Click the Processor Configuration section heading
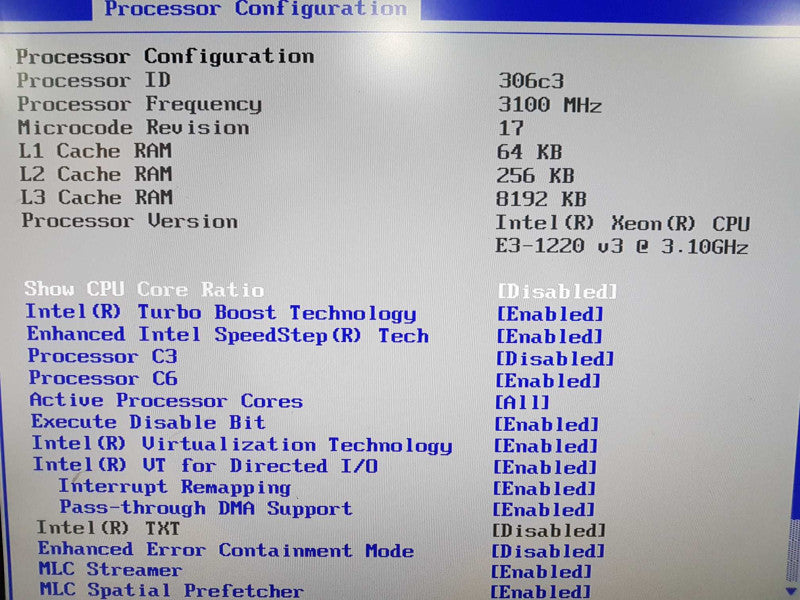Screen dimensions: 800x600 pyautogui.click(x=165, y=56)
